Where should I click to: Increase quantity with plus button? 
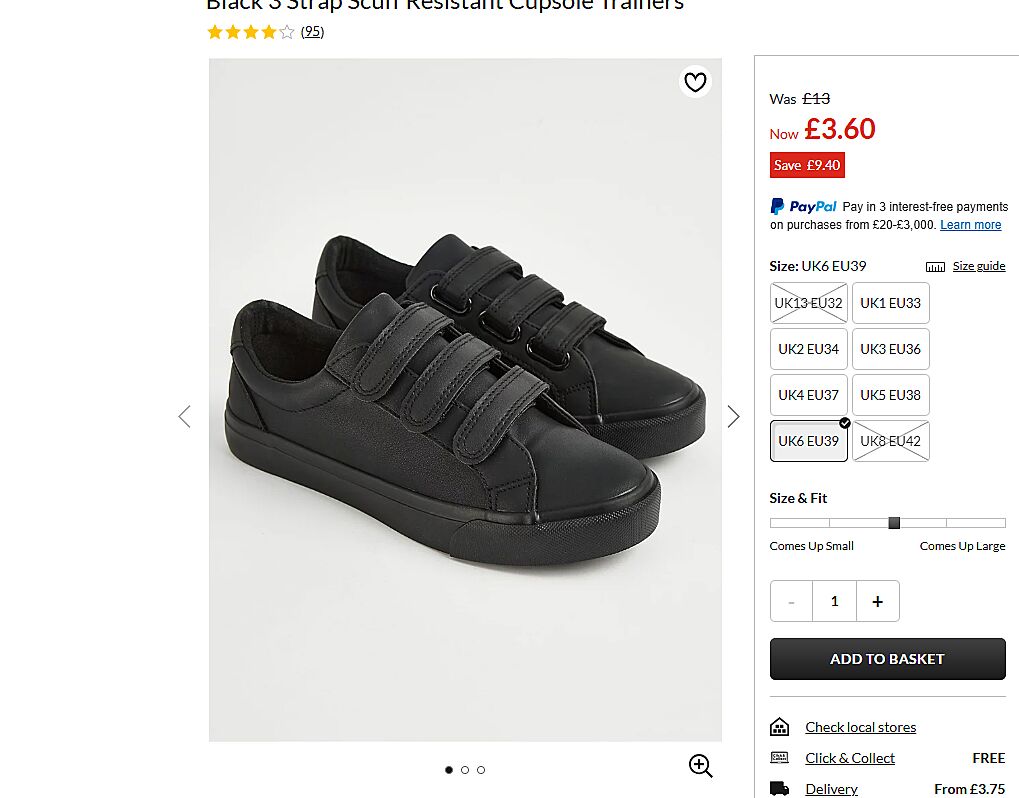coord(877,601)
